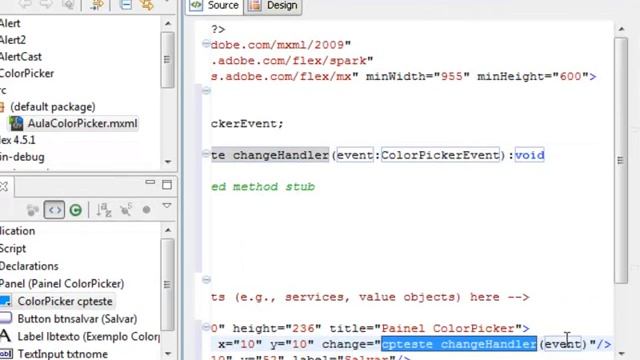Minimize the Outline panel
This screenshot has width=640, height=360.
pos(150,182)
